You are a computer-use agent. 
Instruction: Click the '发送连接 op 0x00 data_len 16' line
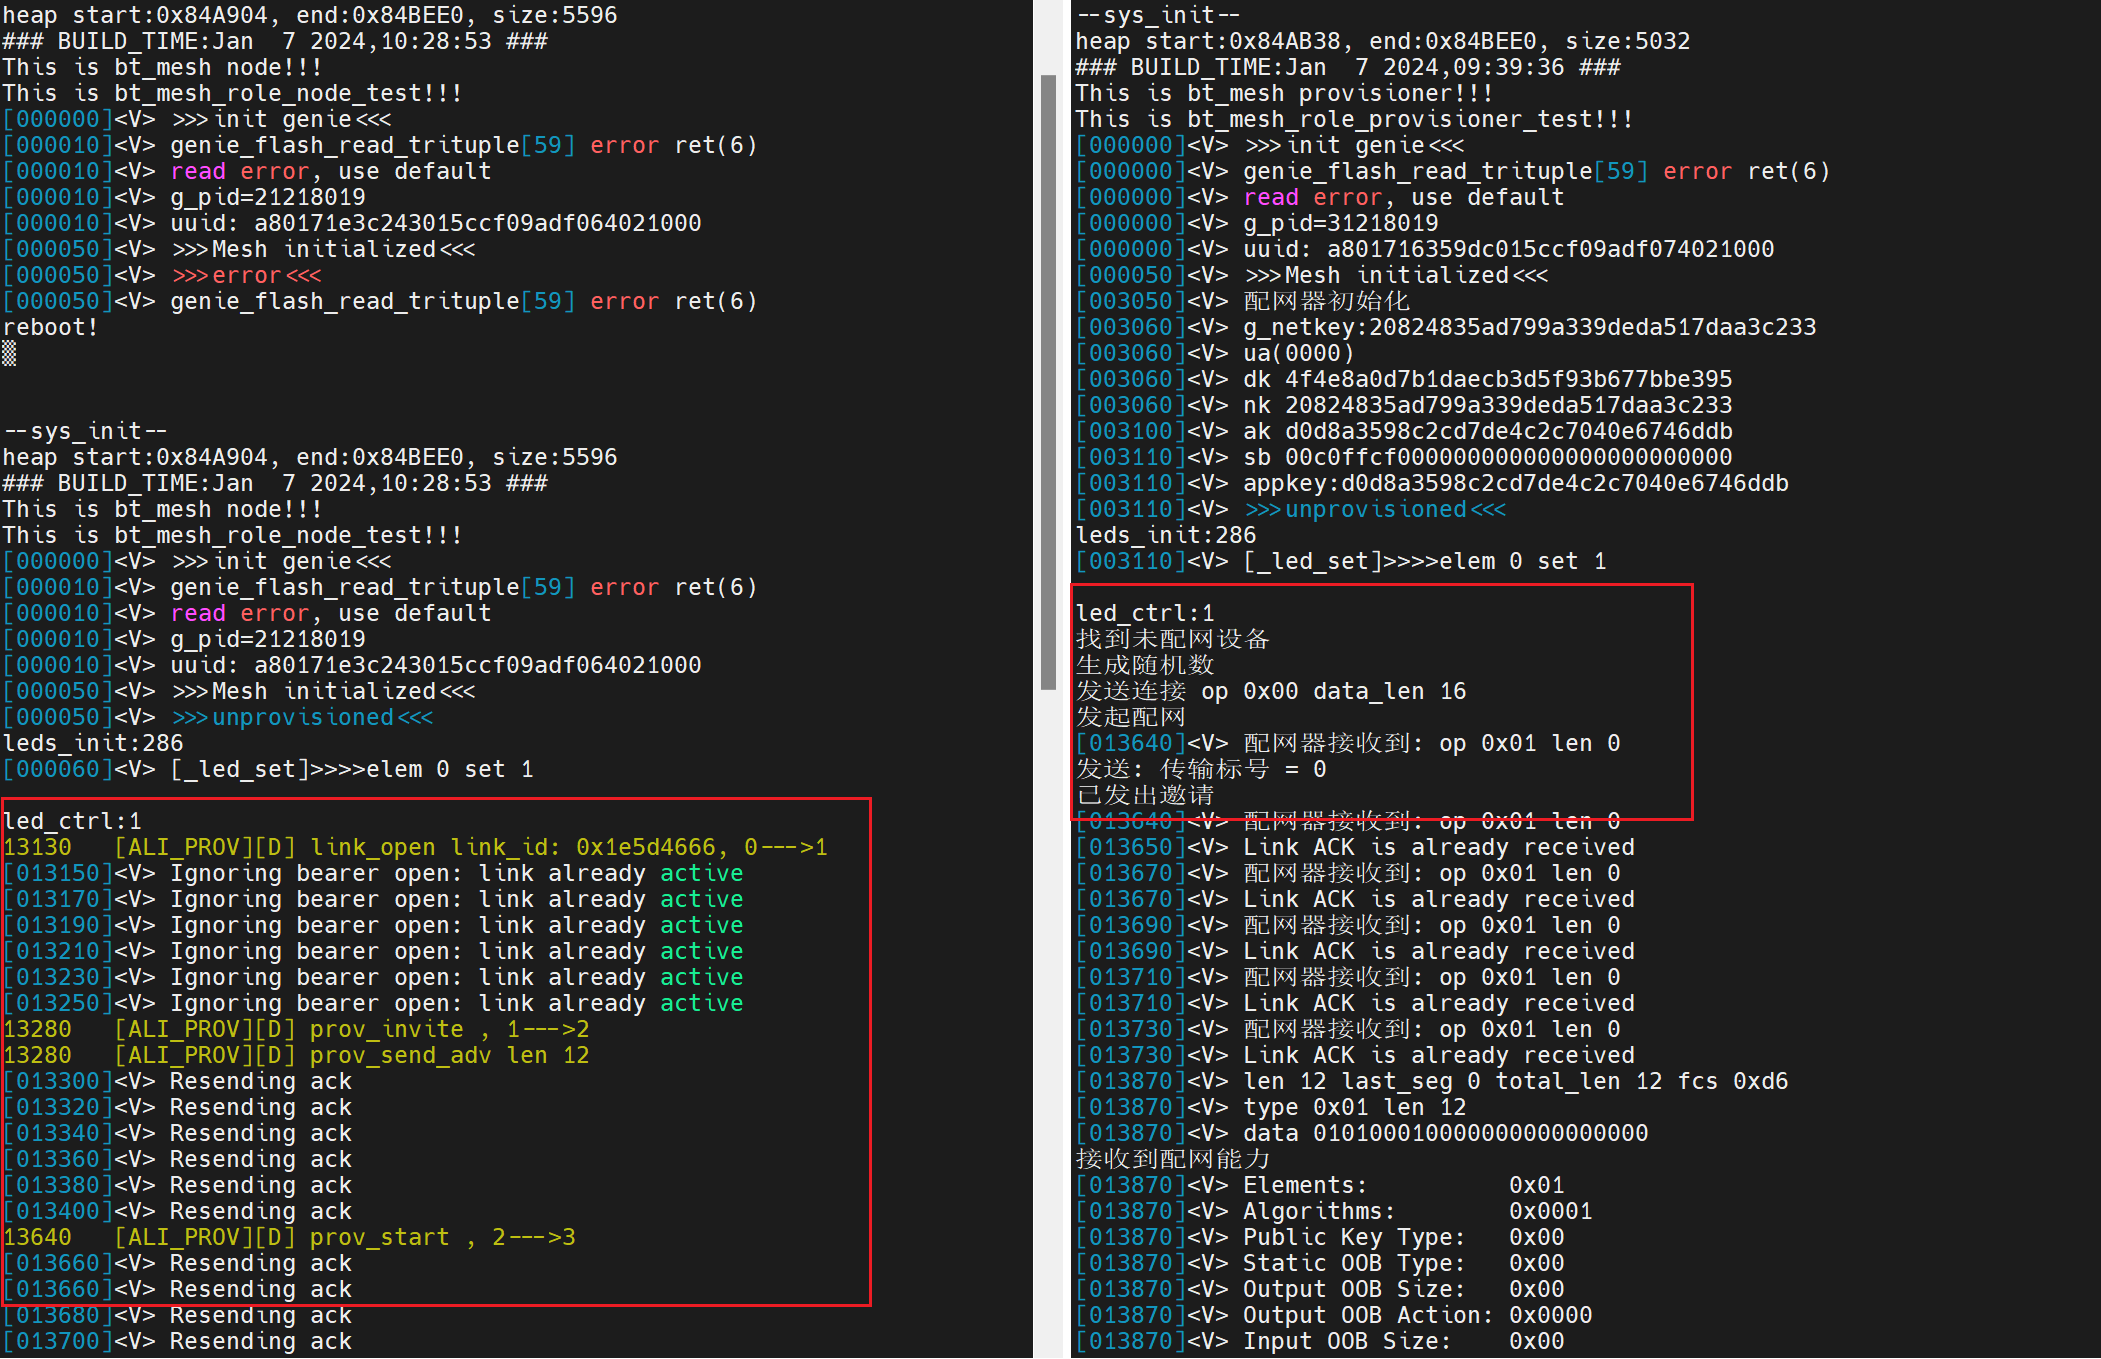[x=1270, y=691]
